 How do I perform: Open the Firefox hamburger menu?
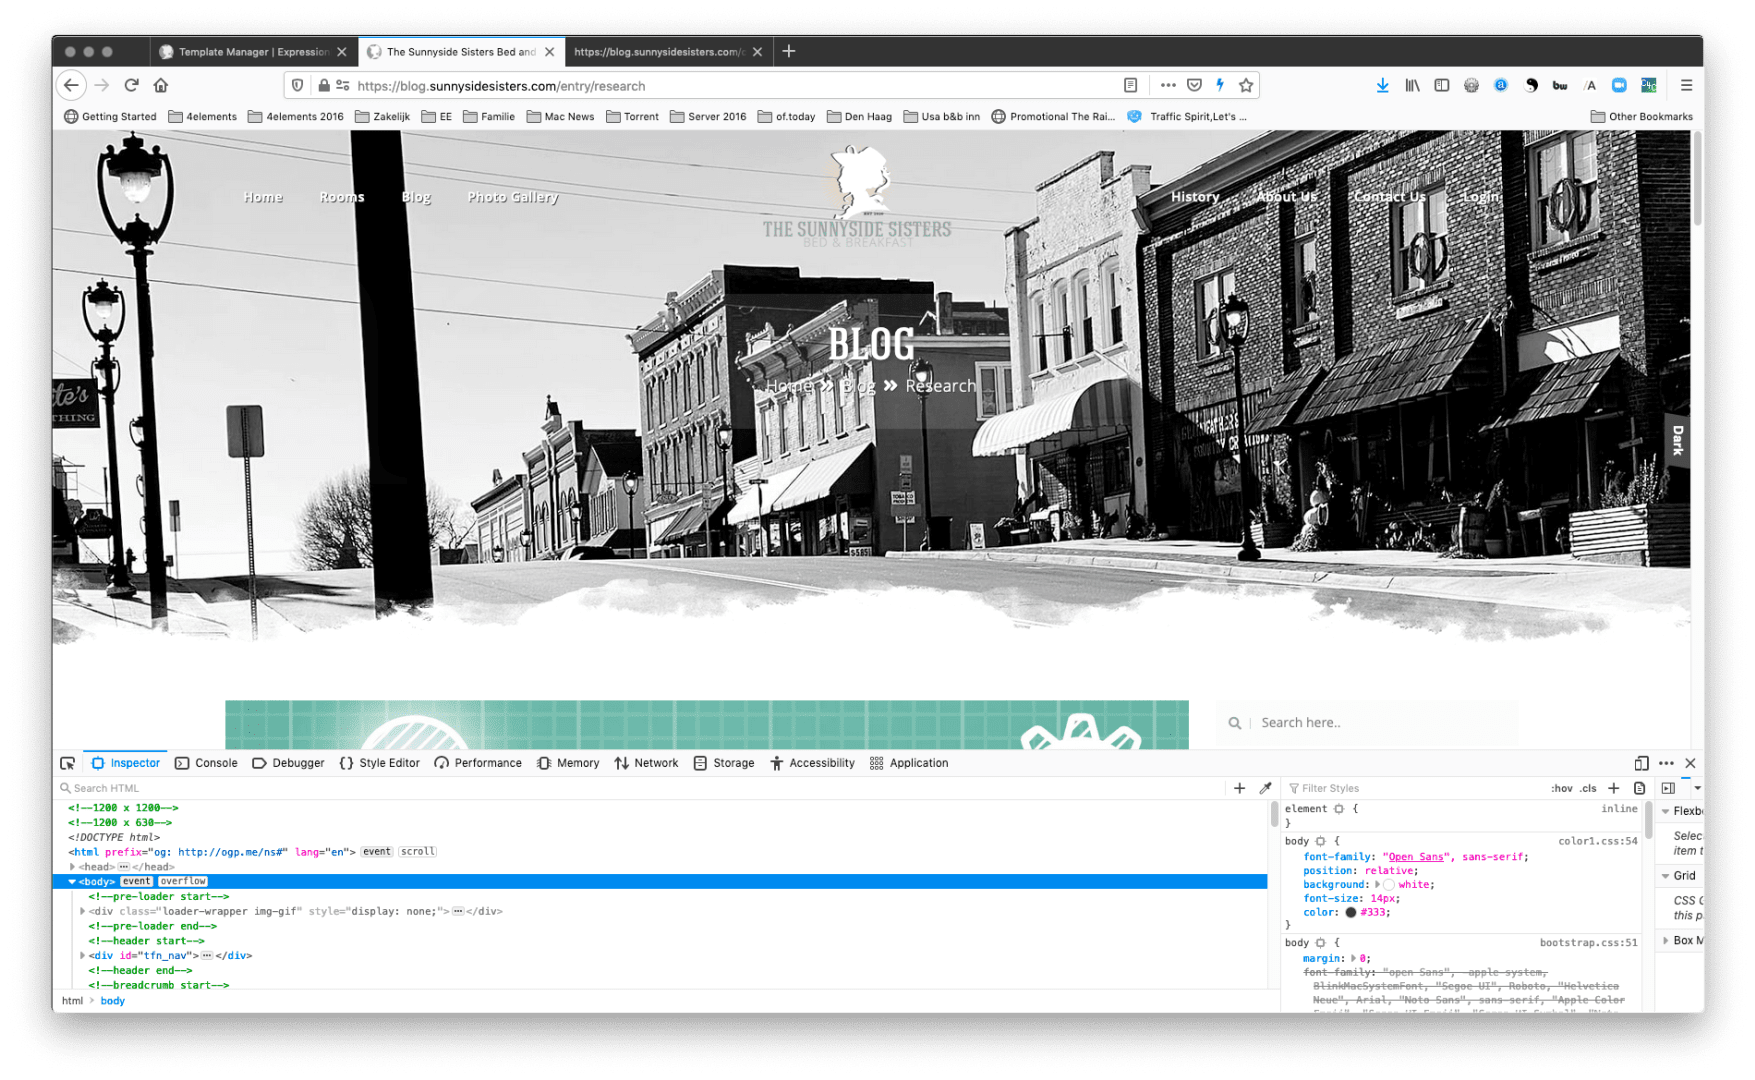click(x=1686, y=85)
